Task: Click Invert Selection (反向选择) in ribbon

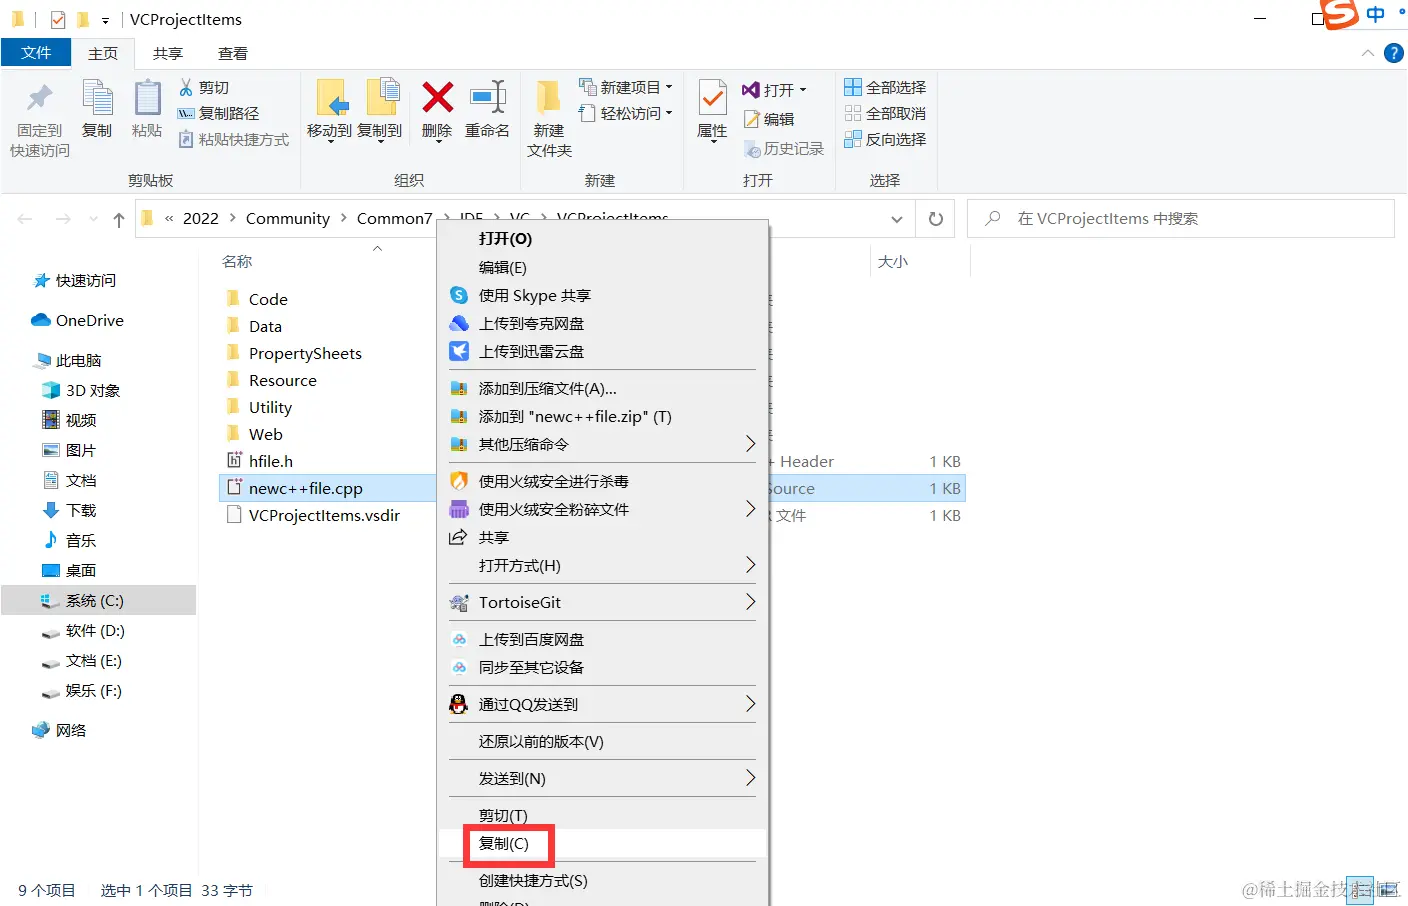Action: coord(885,140)
